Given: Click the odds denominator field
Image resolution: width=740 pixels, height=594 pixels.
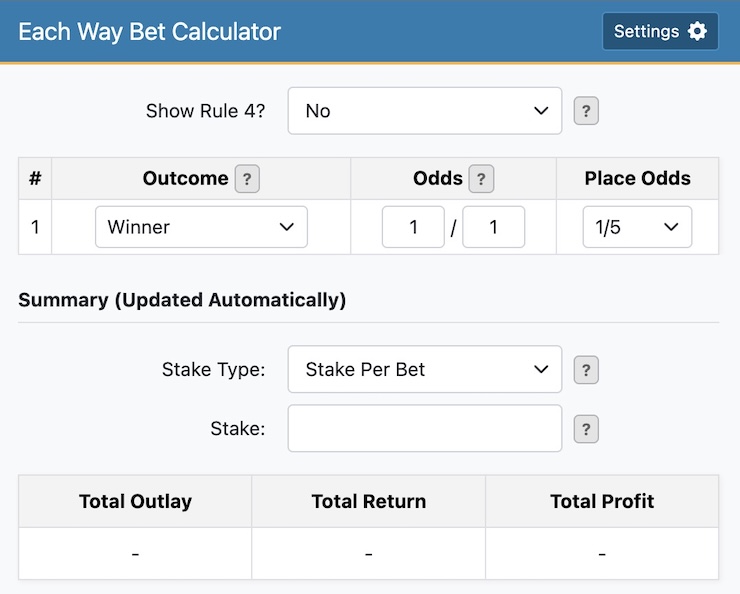Looking at the screenshot, I should pyautogui.click(x=493, y=227).
